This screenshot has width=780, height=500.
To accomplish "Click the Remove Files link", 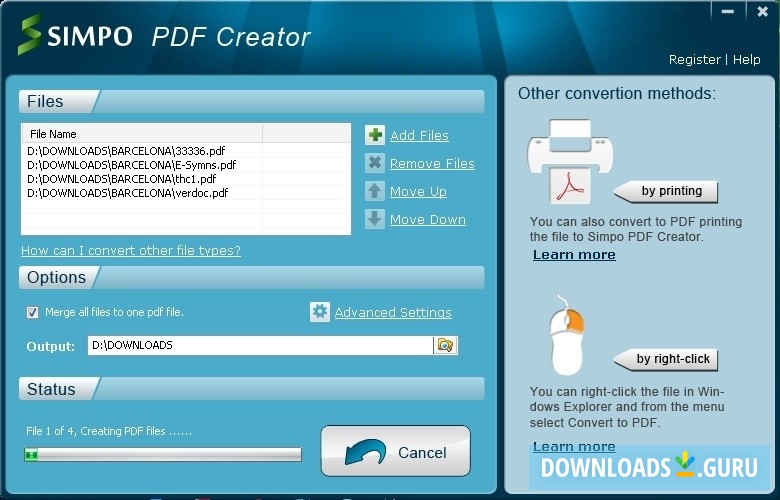I will 432,163.
